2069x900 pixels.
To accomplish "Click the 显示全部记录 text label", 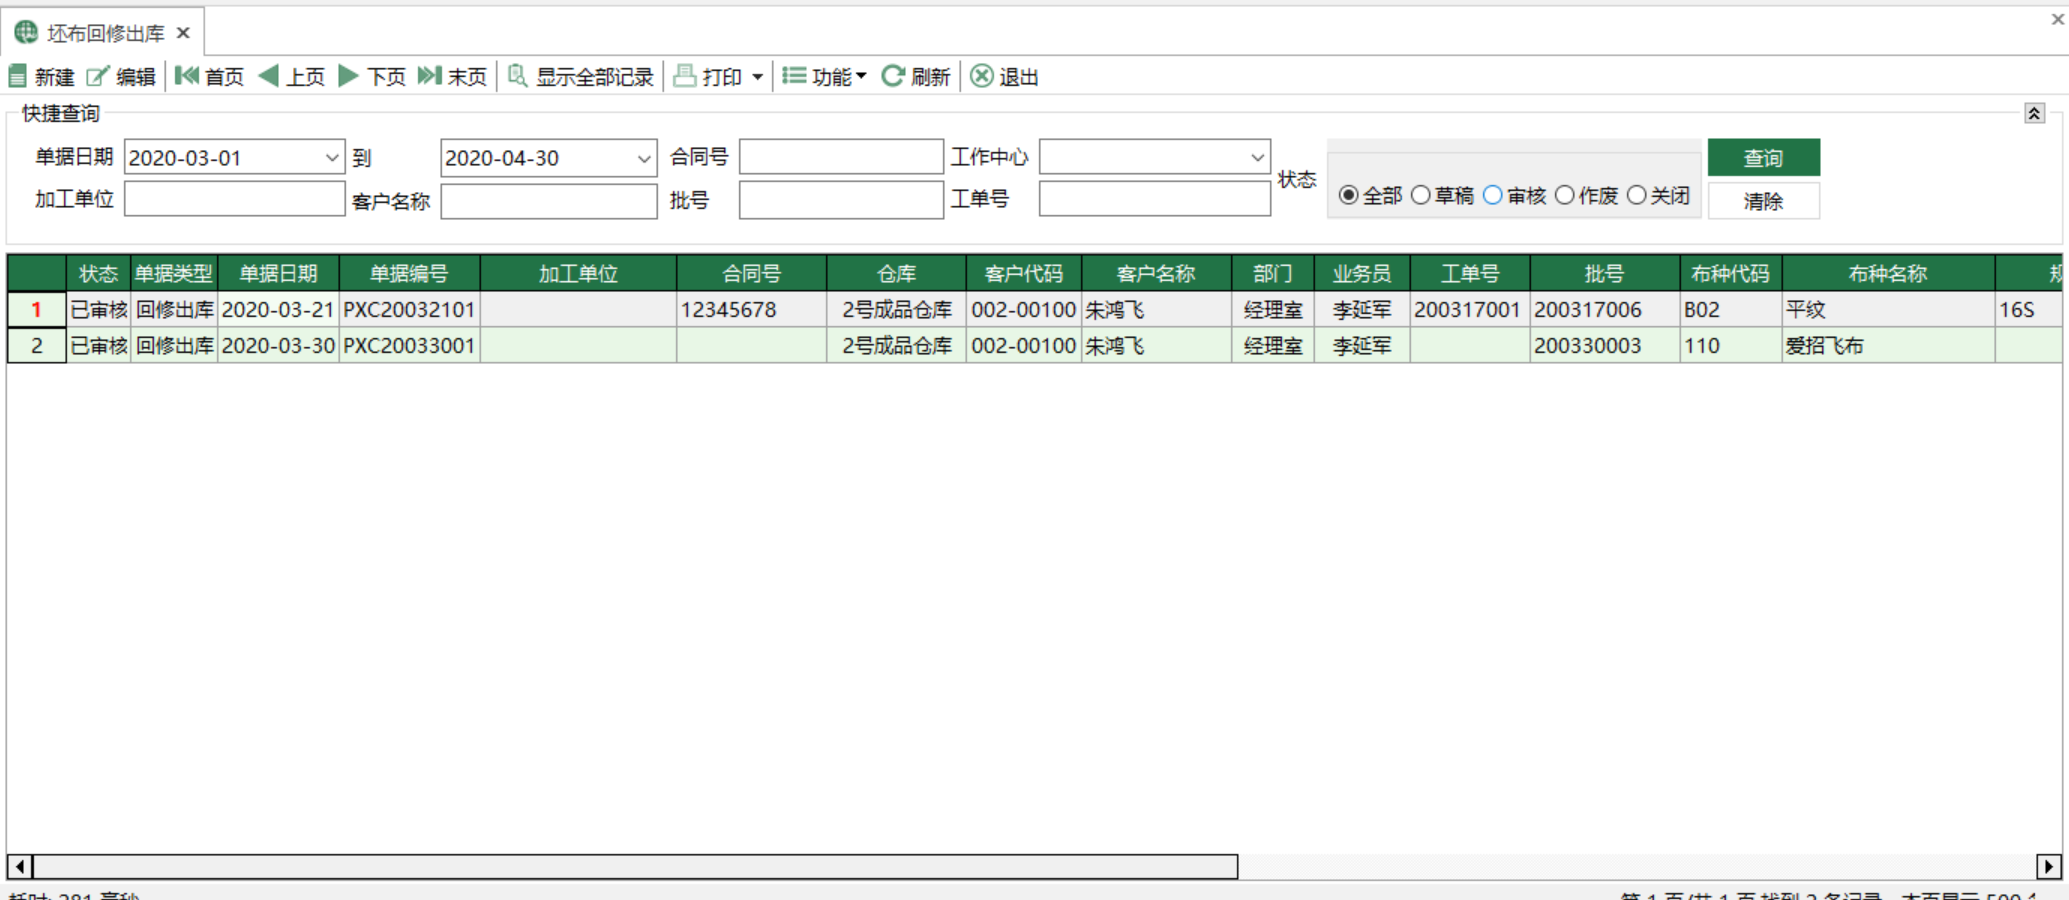I will click(x=594, y=77).
